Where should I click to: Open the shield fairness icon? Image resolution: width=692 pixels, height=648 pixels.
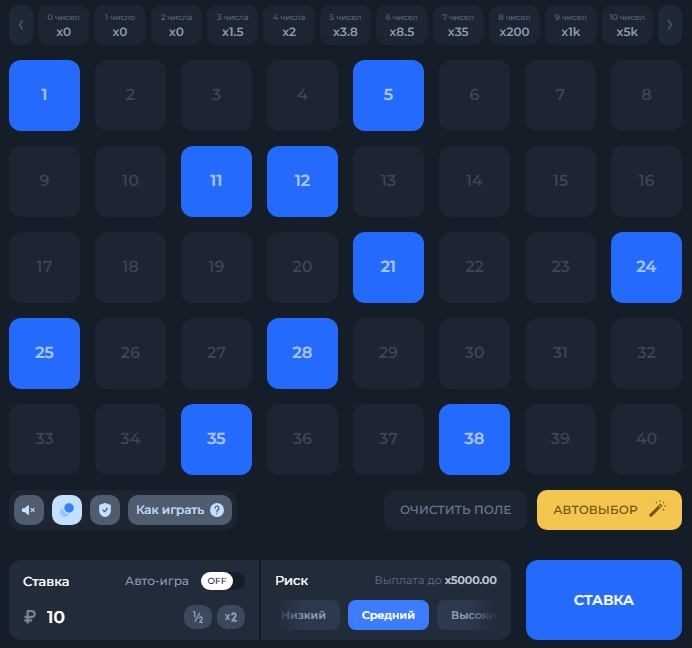[105, 510]
